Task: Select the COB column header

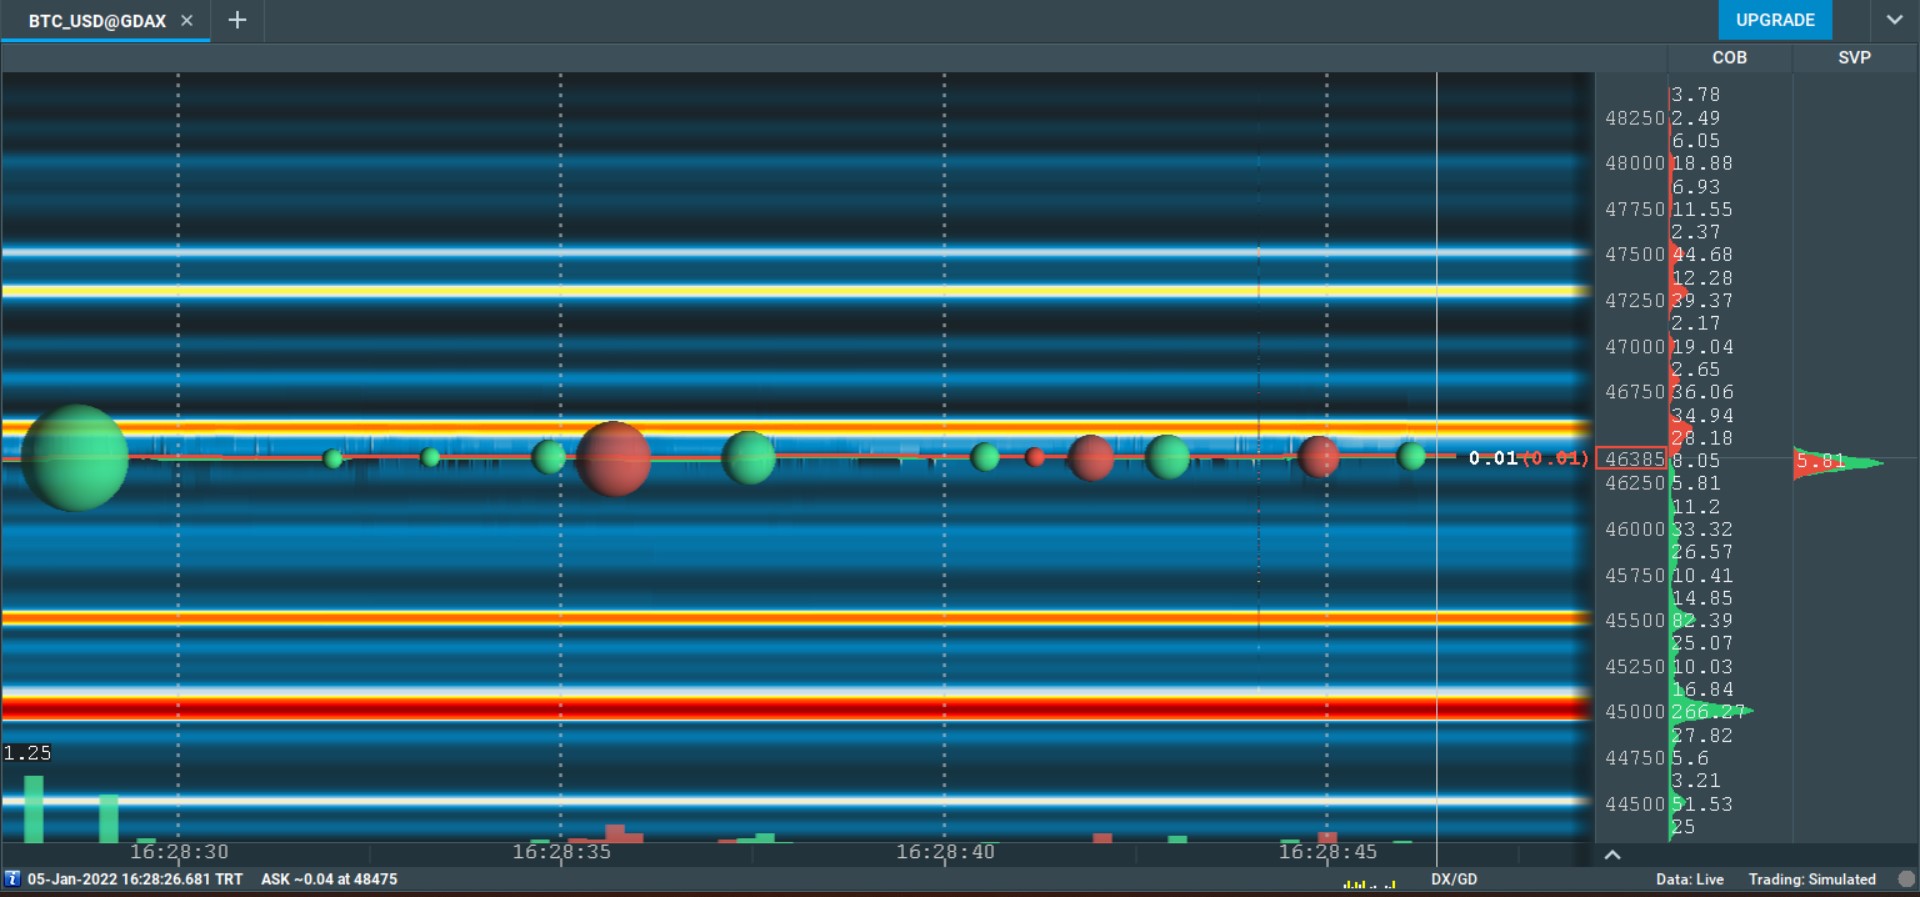Action: 1729,58
